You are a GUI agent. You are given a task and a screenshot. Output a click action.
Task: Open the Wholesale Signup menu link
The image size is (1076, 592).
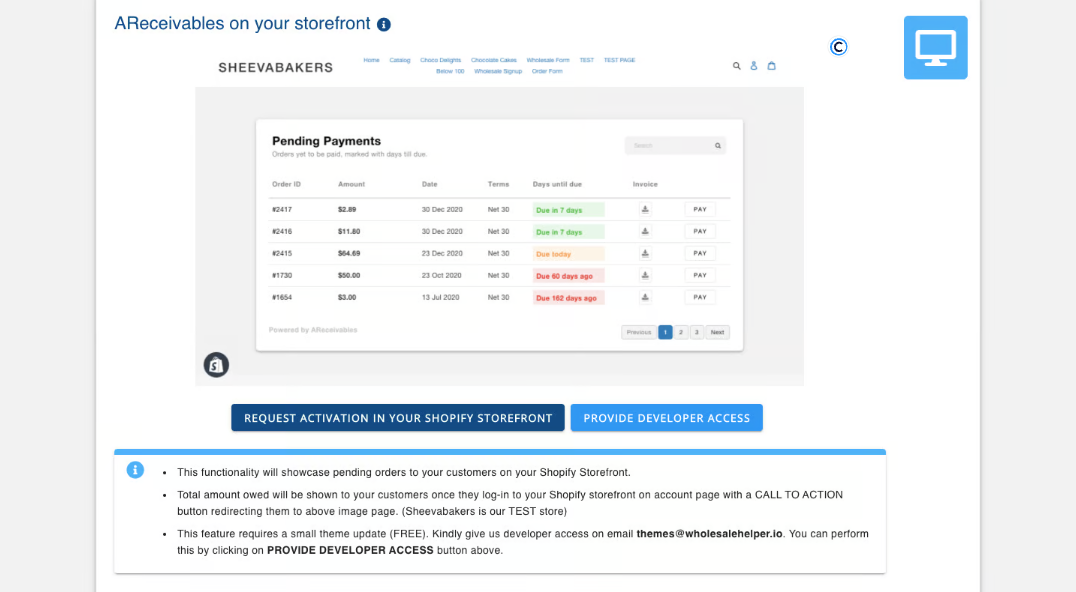click(498, 71)
